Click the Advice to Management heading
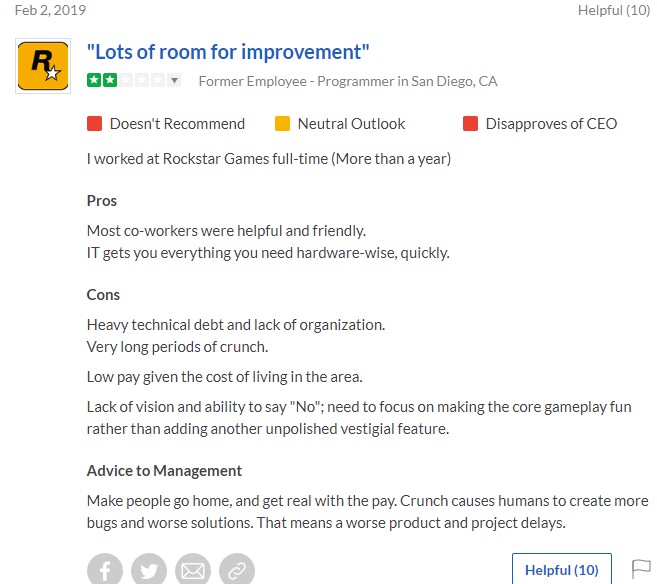 point(164,471)
